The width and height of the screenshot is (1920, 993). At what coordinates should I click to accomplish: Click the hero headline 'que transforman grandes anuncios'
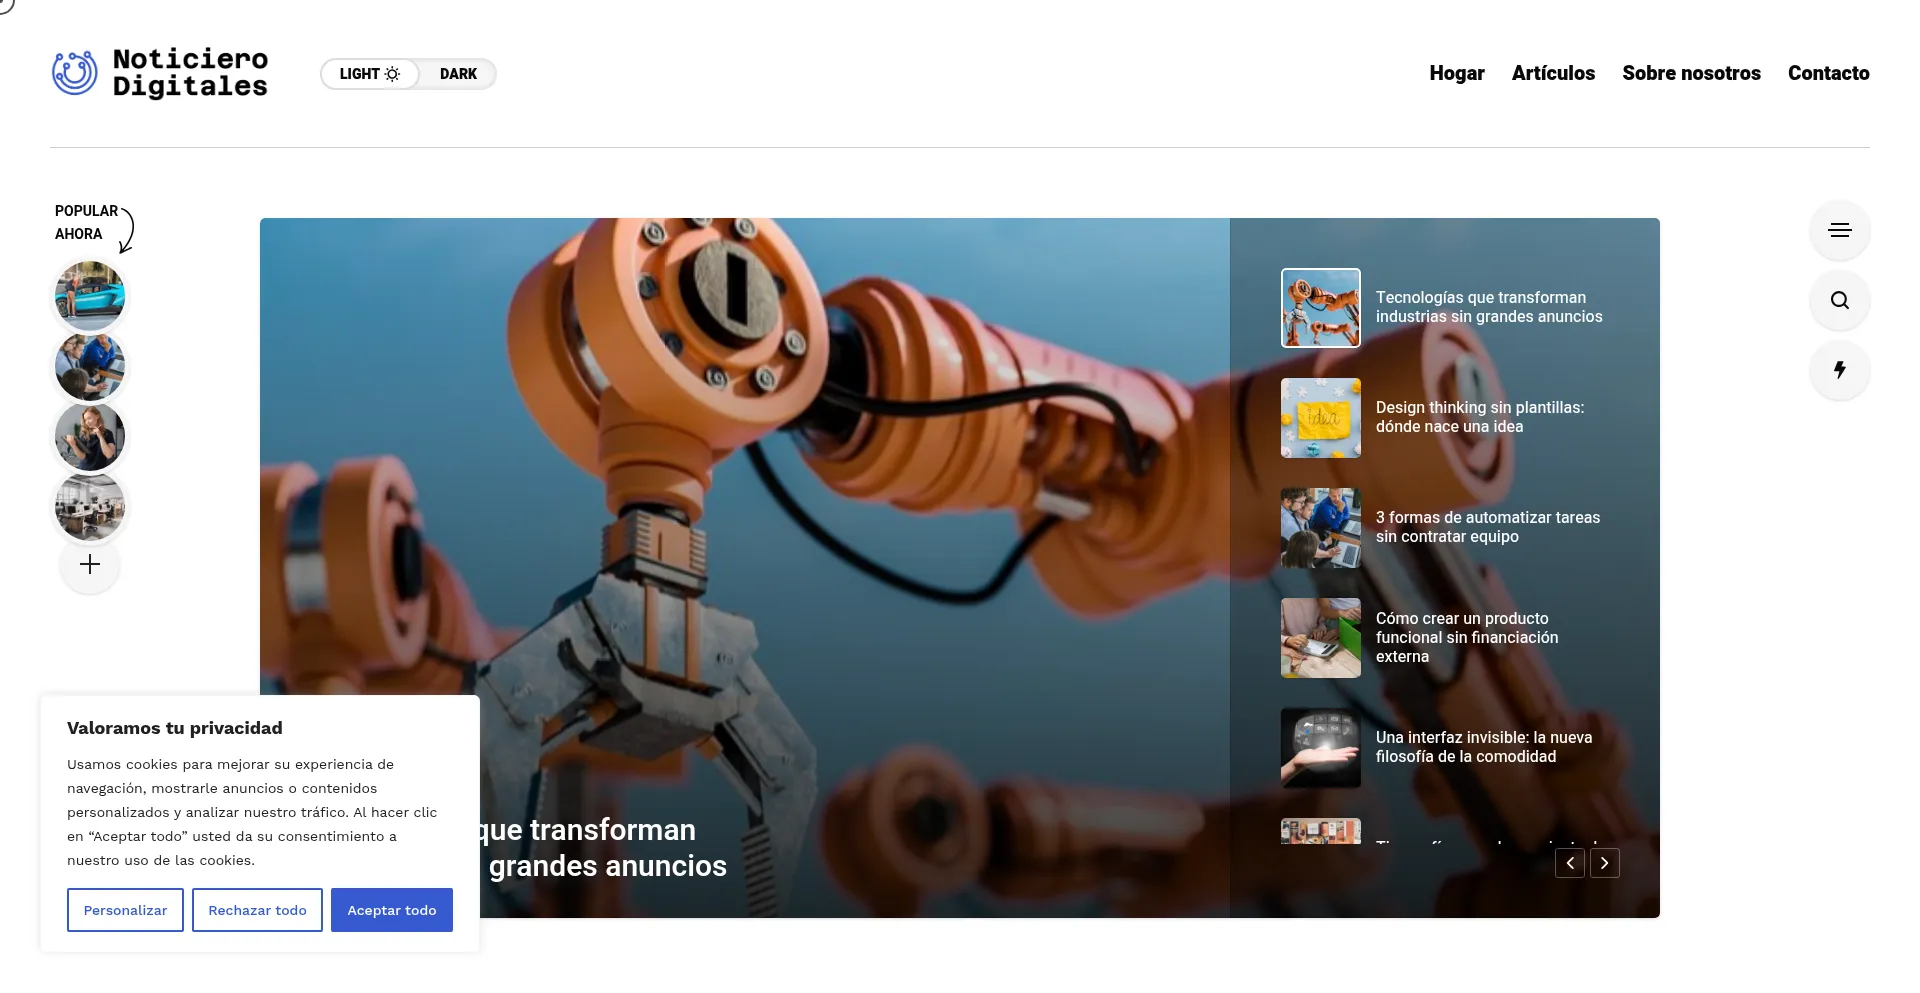point(604,848)
